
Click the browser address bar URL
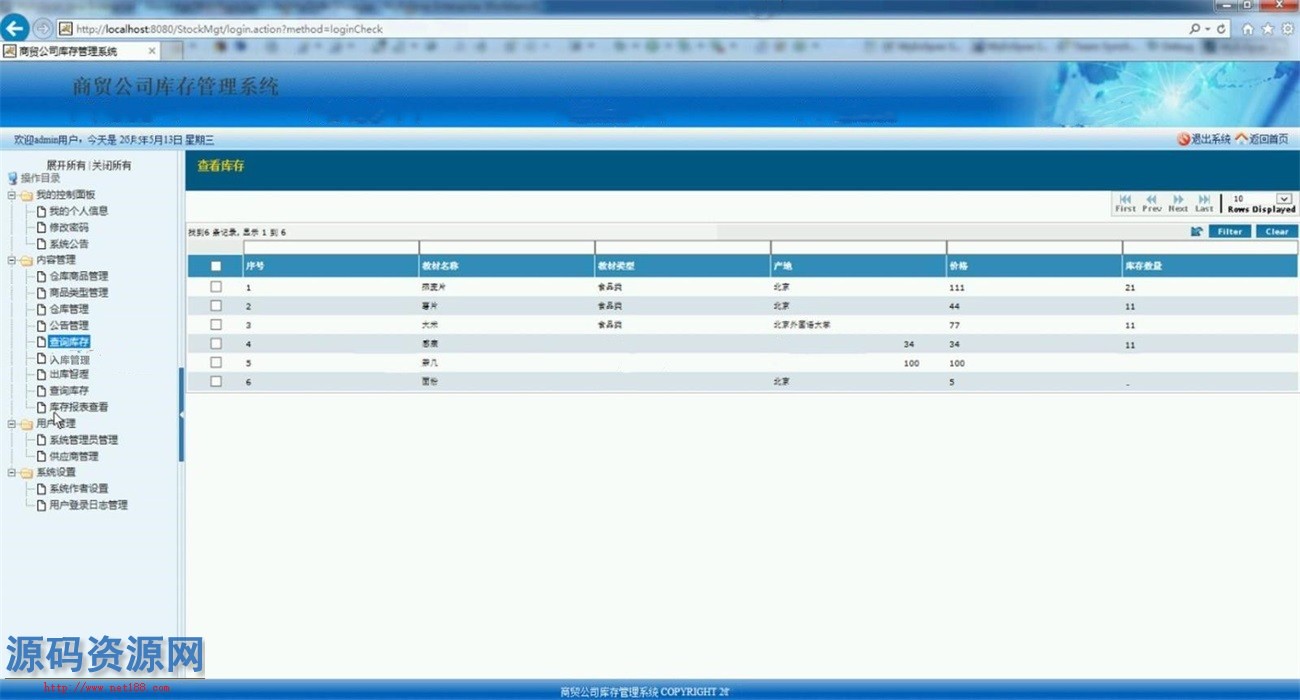coord(229,29)
